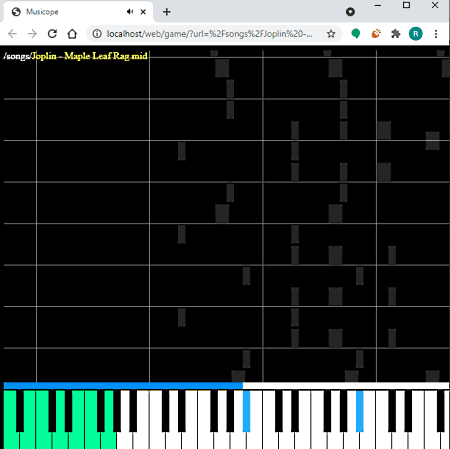
Task: Close the Musicope tab
Action: click(143, 12)
